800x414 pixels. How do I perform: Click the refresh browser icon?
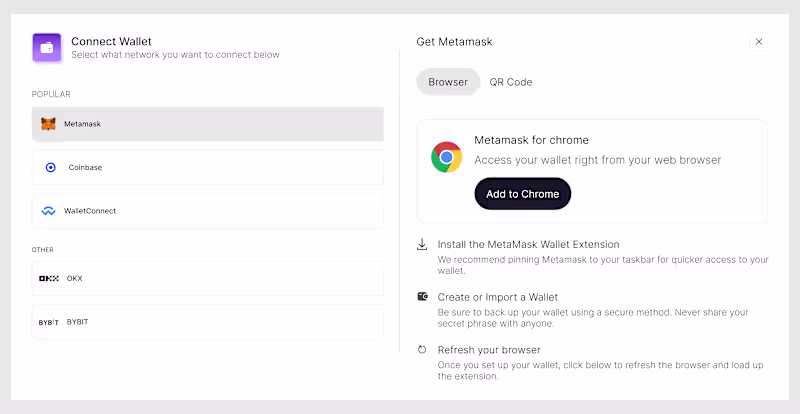click(x=423, y=350)
